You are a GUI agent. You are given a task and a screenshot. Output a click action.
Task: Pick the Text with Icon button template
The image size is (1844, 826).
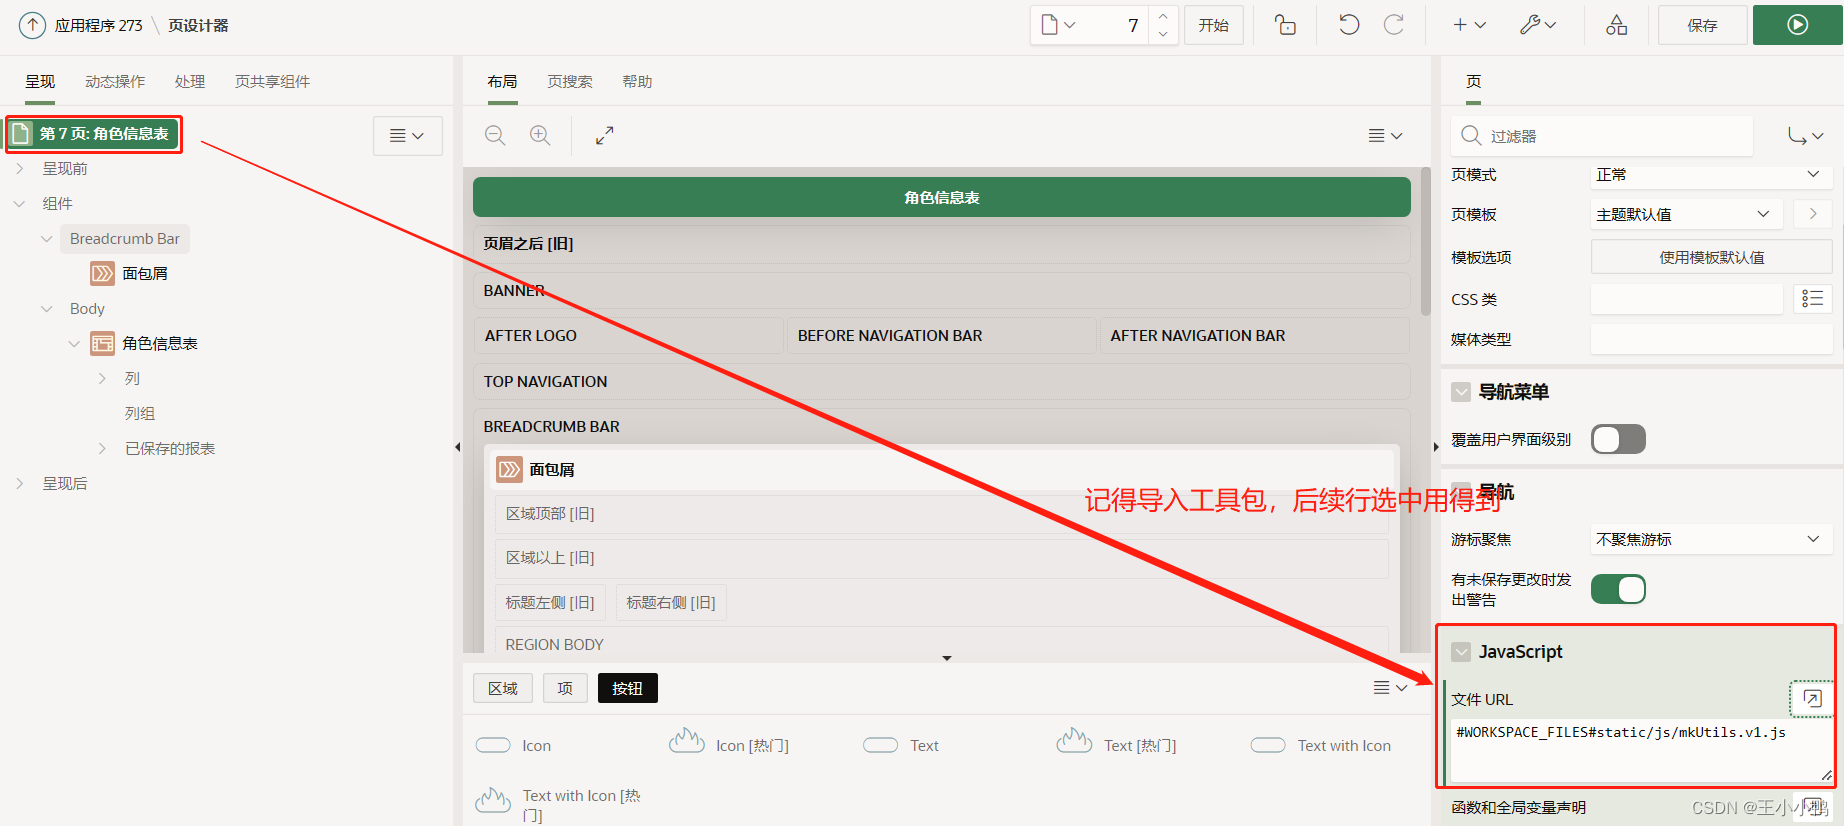[1321, 745]
